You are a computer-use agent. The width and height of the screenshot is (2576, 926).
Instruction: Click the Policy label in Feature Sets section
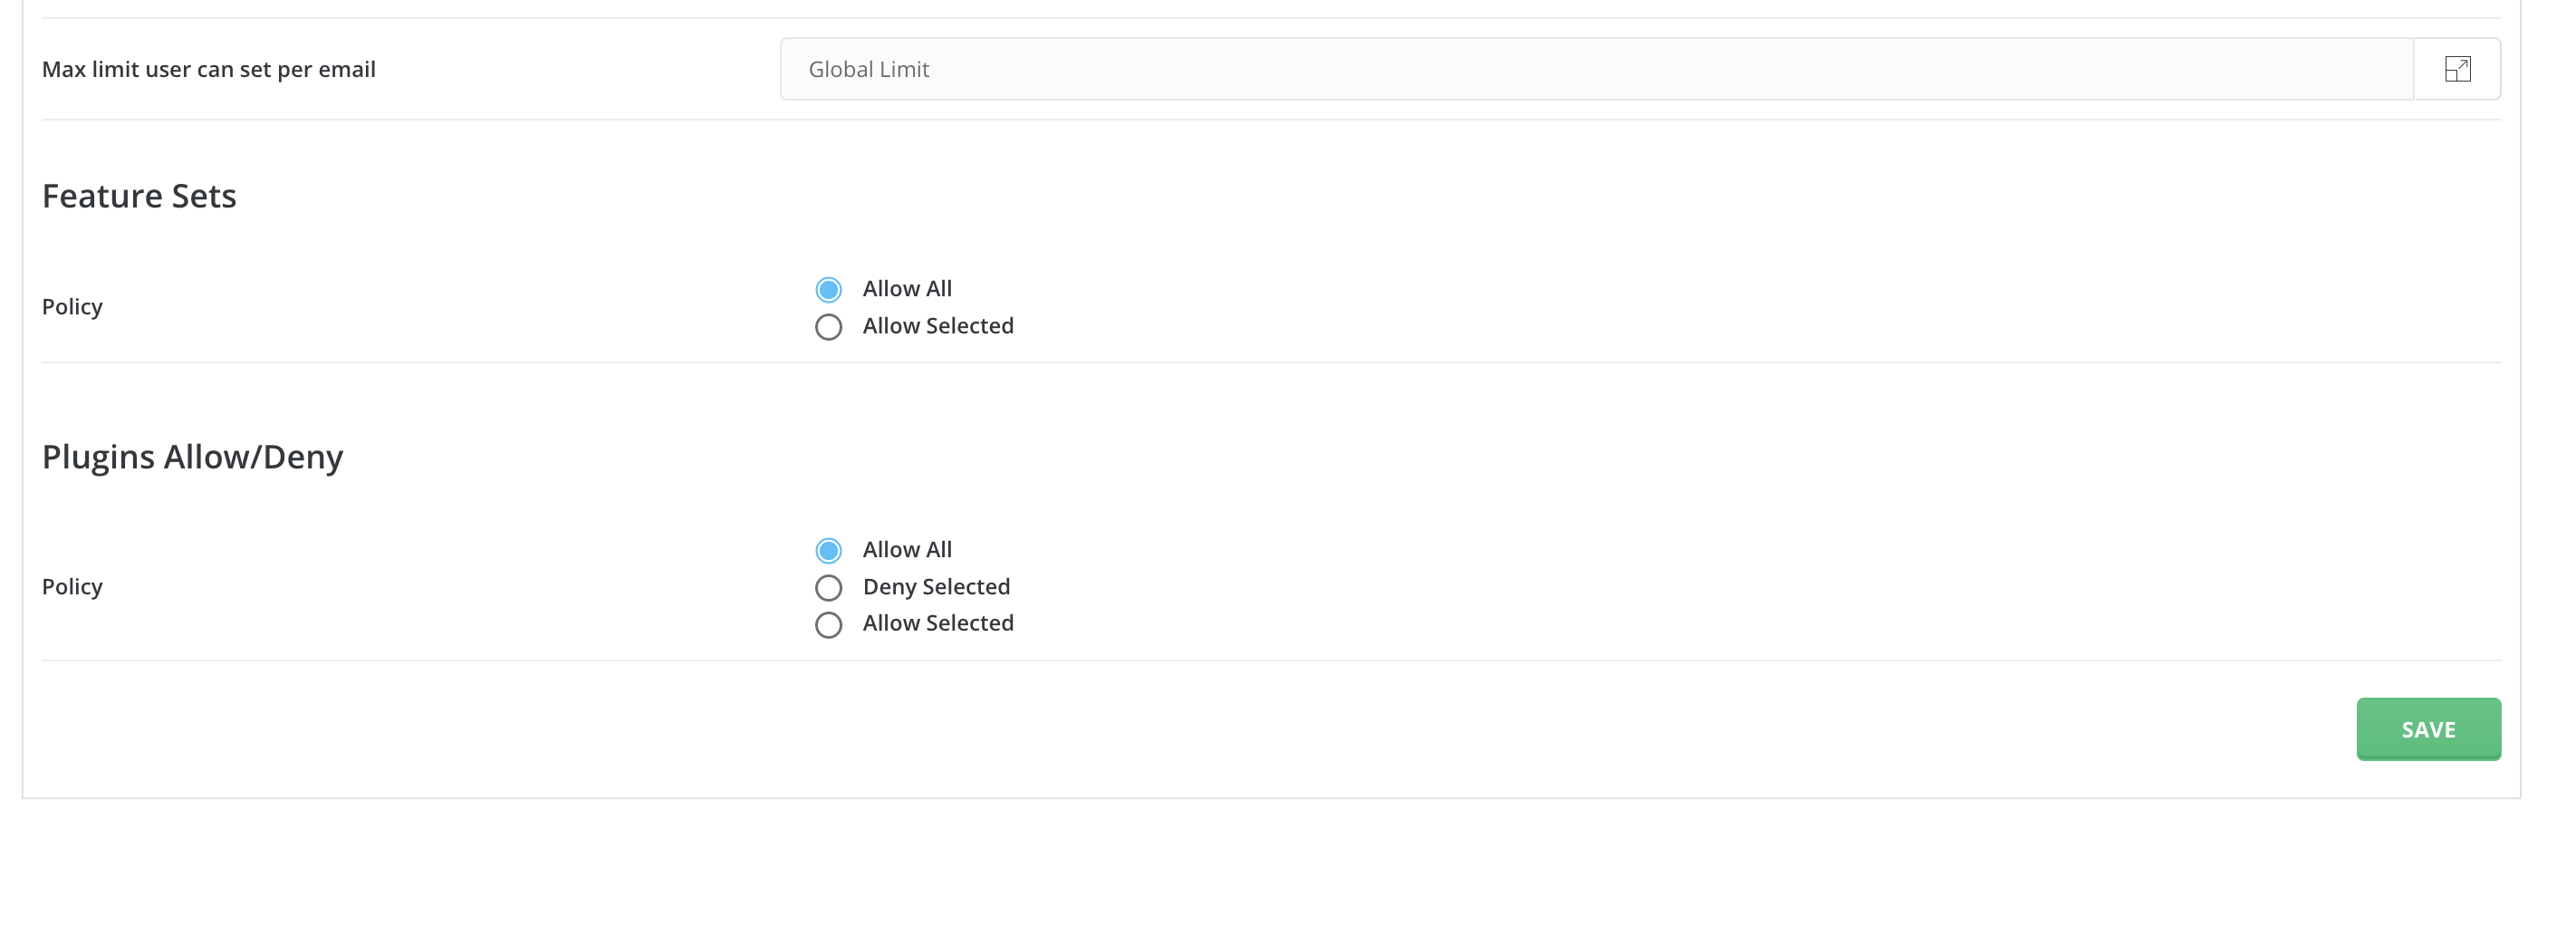click(x=72, y=307)
